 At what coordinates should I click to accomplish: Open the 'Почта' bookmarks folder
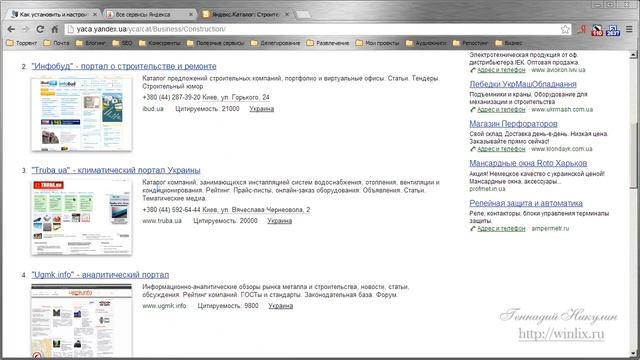coord(56,43)
